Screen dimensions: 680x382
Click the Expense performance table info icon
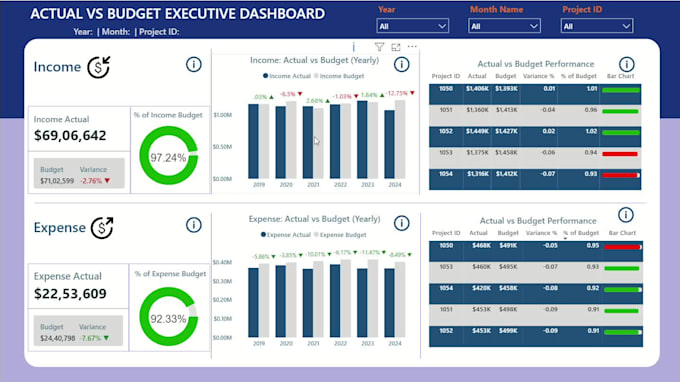tap(625, 215)
